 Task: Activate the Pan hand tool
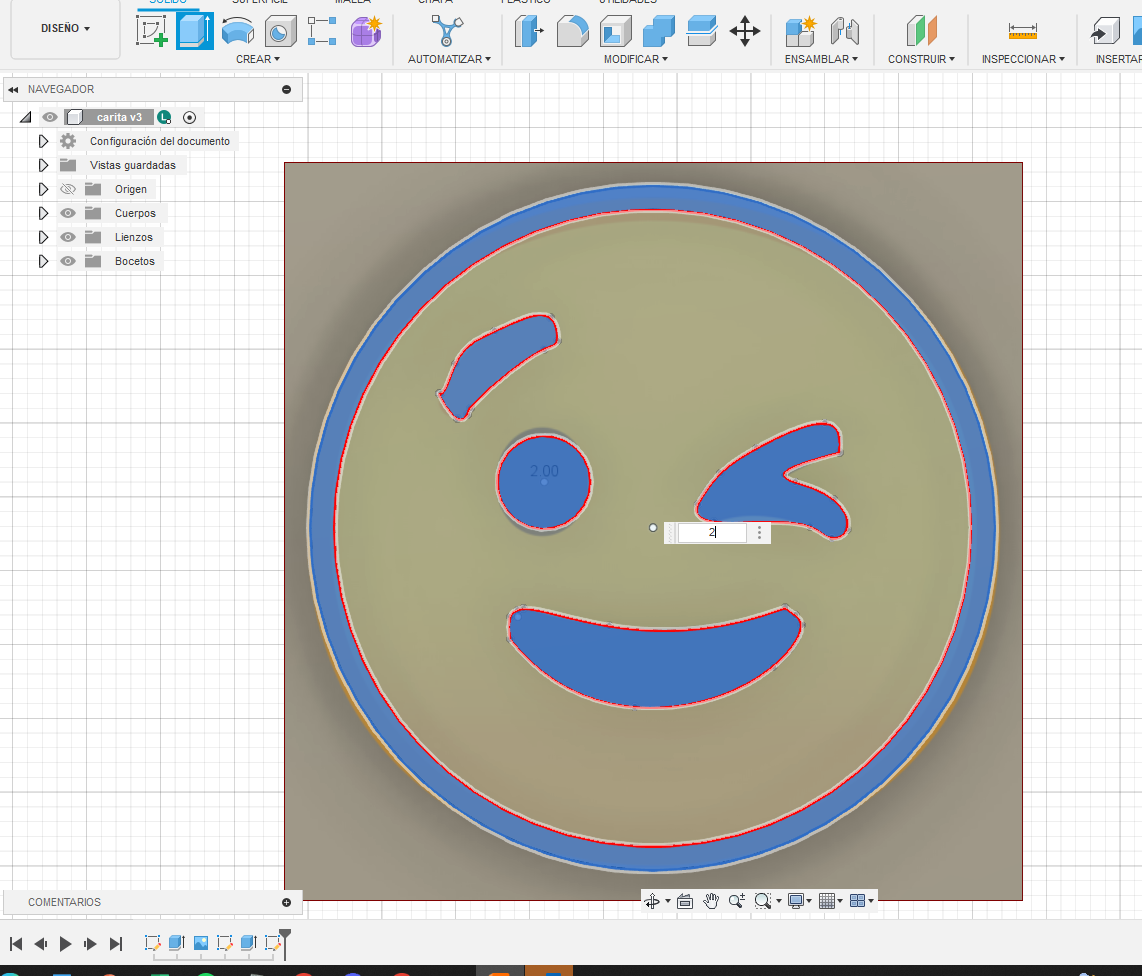click(x=711, y=901)
